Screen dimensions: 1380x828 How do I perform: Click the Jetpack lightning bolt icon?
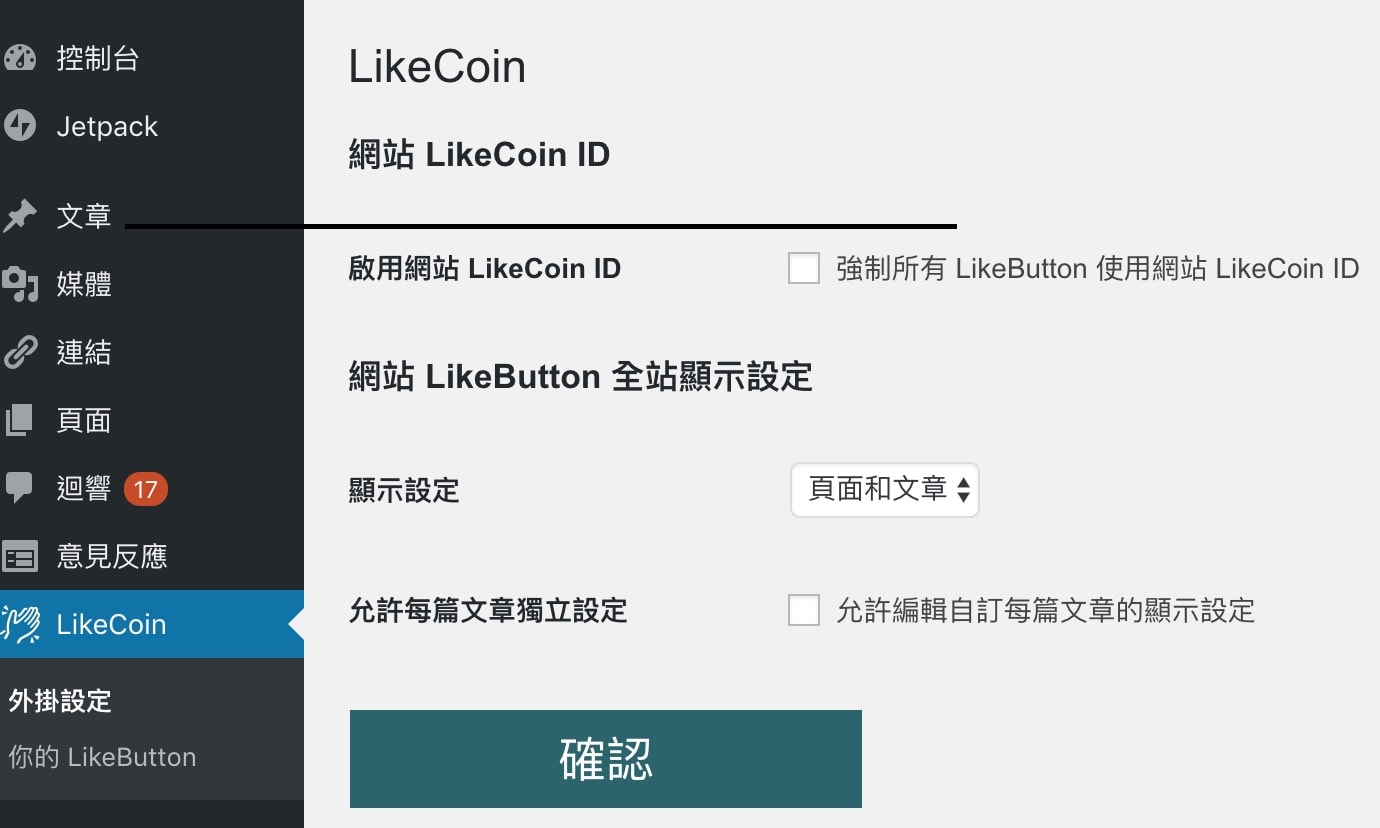[20, 127]
